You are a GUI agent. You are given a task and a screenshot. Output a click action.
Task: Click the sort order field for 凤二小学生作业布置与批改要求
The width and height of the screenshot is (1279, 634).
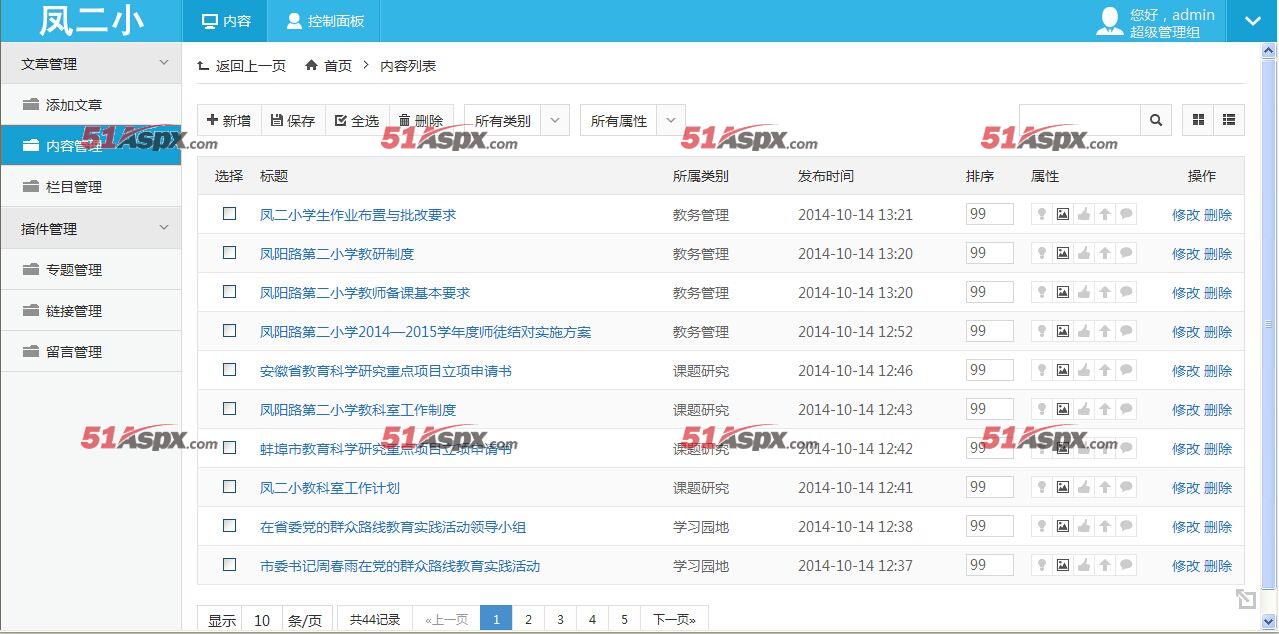990,214
